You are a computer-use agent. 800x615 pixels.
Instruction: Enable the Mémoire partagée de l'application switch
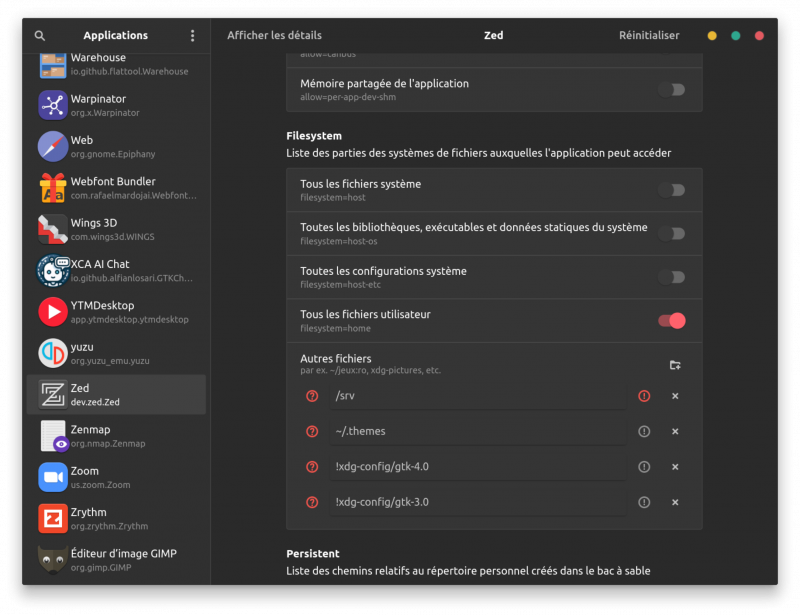669,89
